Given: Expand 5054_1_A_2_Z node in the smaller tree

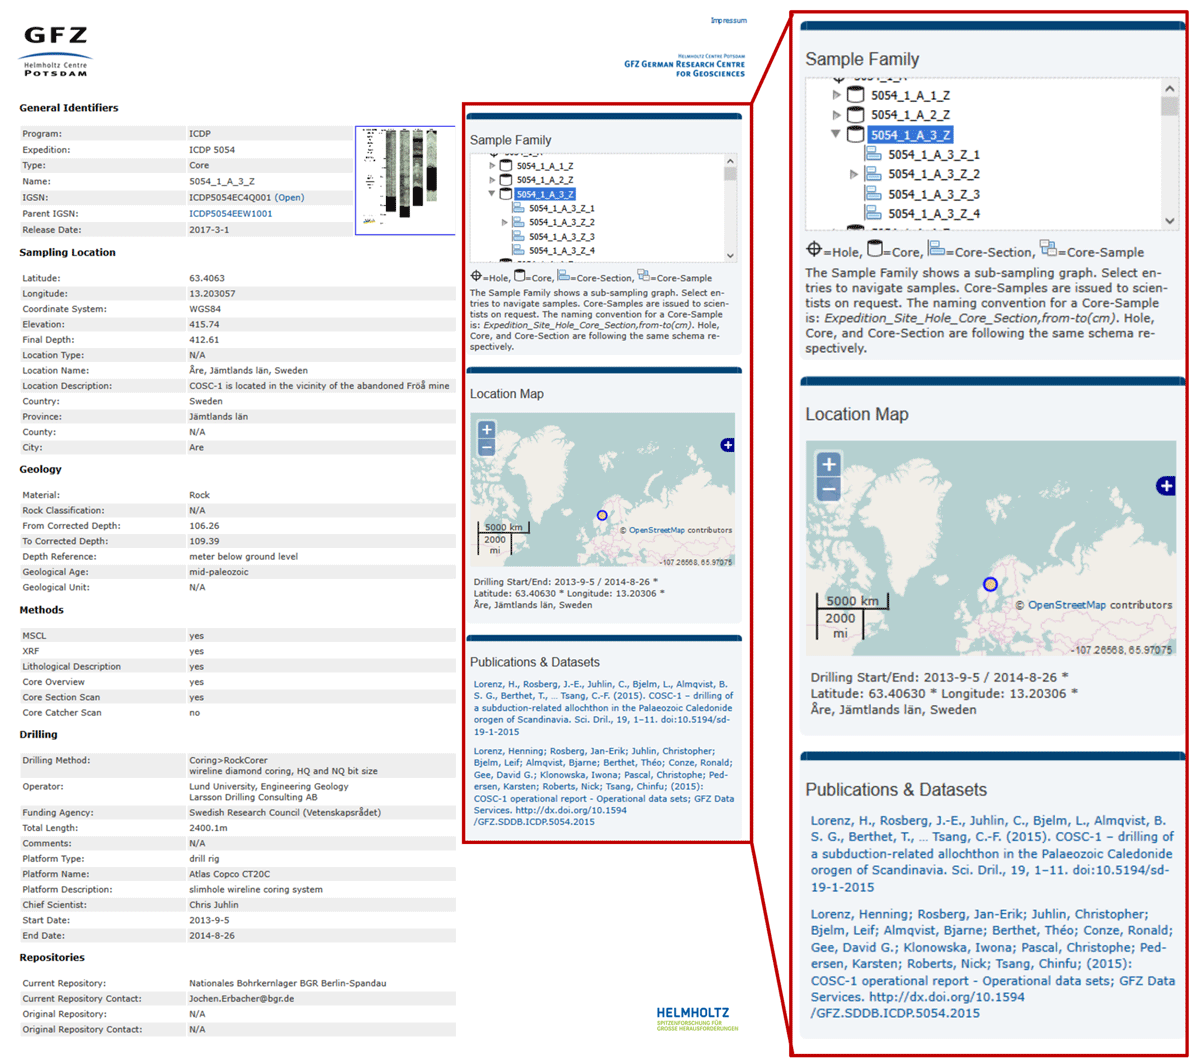Looking at the screenshot, I should click(492, 180).
